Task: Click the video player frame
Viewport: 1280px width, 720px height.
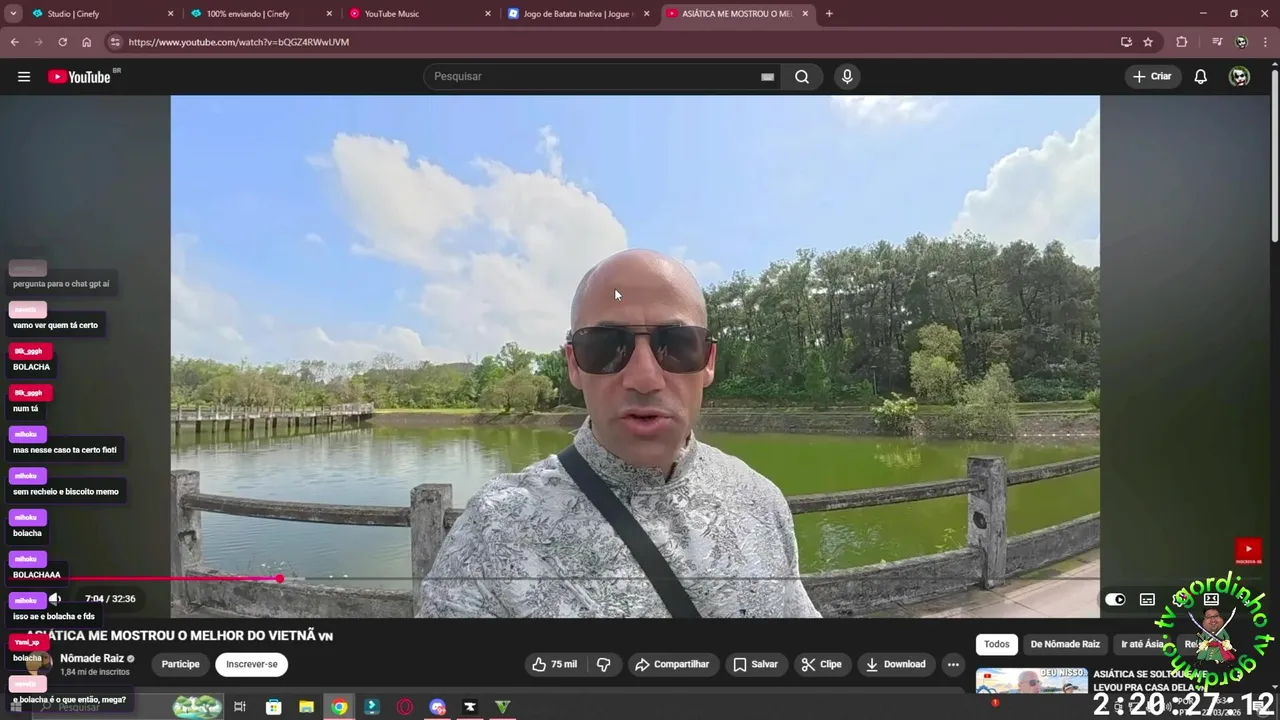Action: (x=635, y=356)
